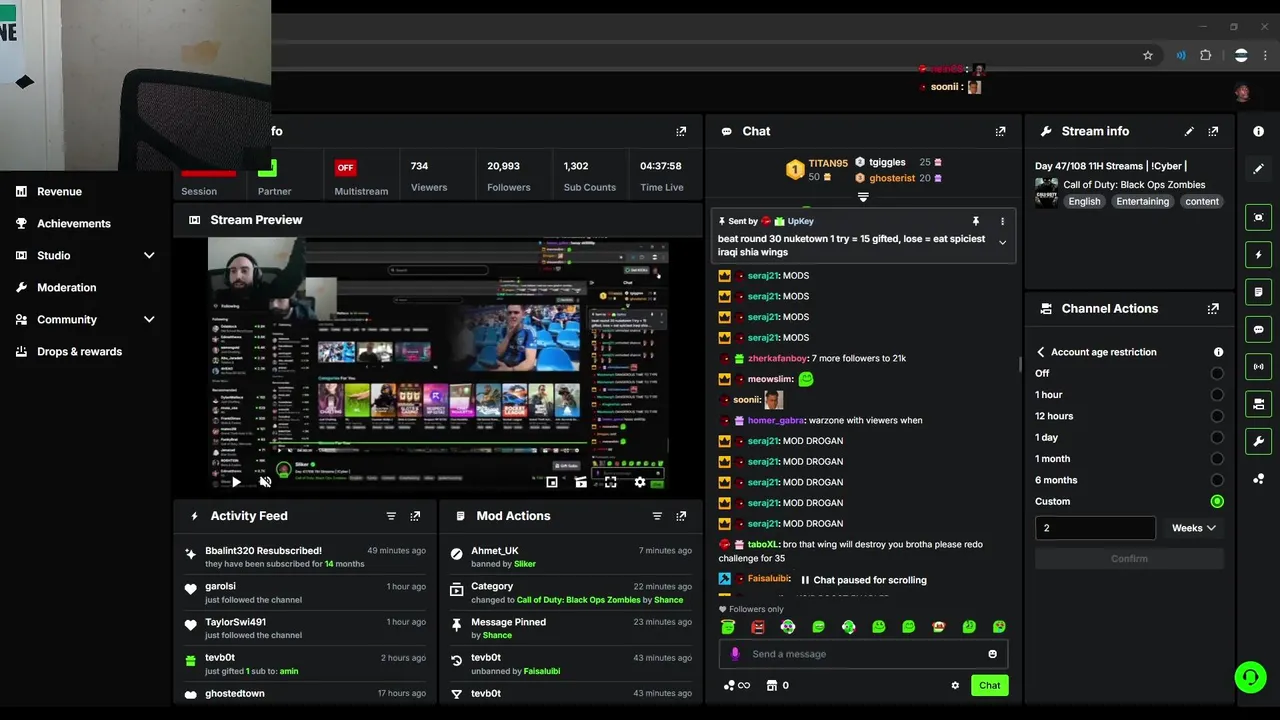This screenshot has width=1280, height=720.
Task: Open stream preview settings gear
Action: [x=640, y=482]
